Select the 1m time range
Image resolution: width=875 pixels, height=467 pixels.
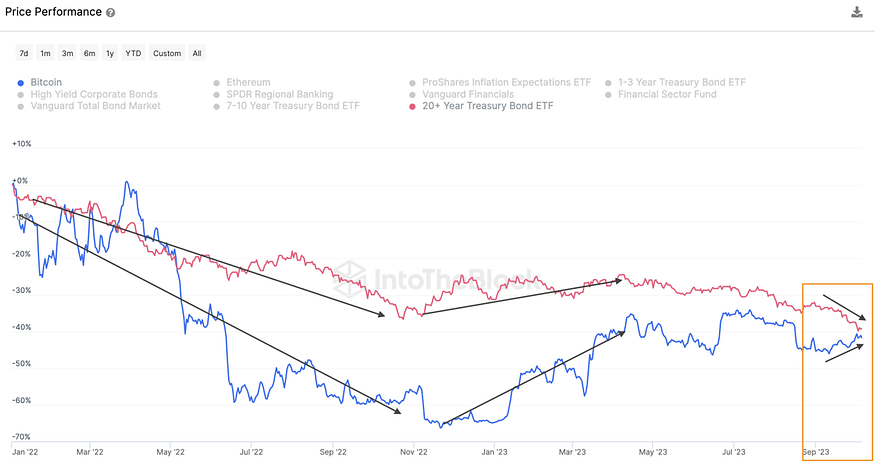pyautogui.click(x=45, y=53)
